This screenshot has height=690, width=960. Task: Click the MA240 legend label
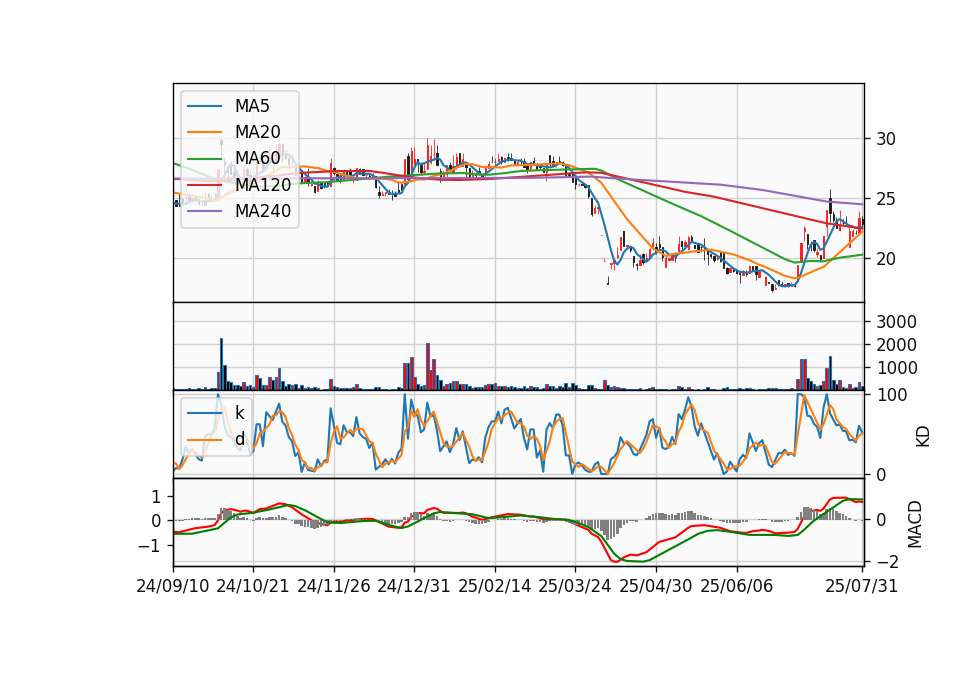pyautogui.click(x=263, y=211)
